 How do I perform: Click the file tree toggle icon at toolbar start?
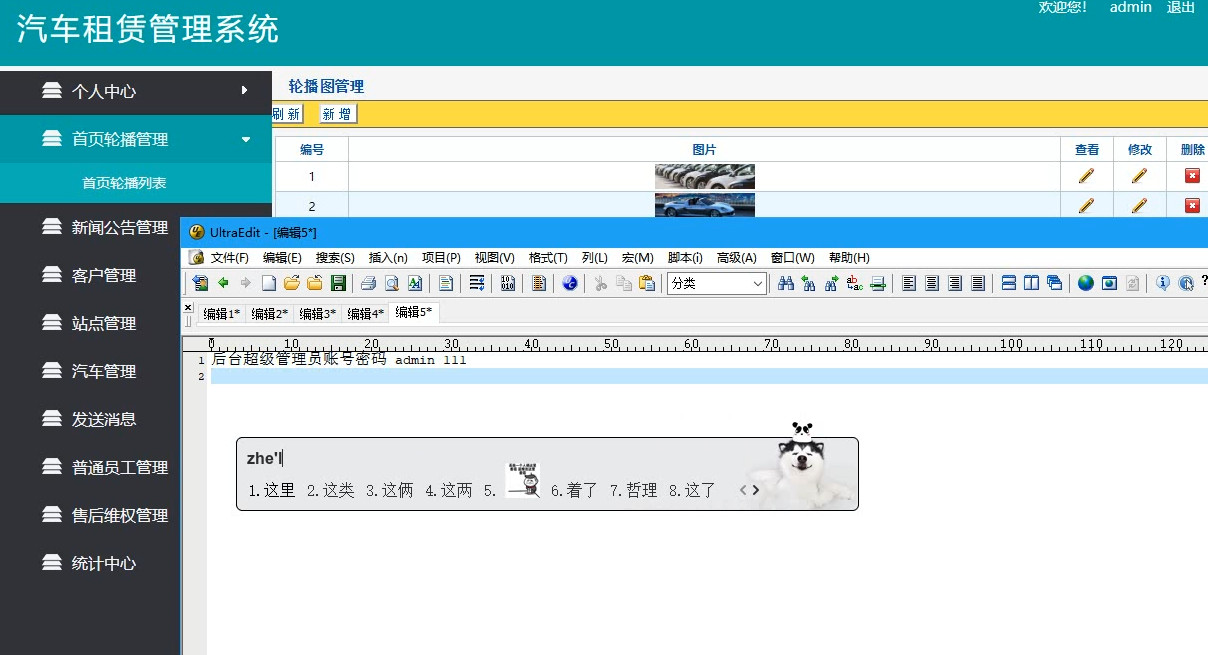199,283
